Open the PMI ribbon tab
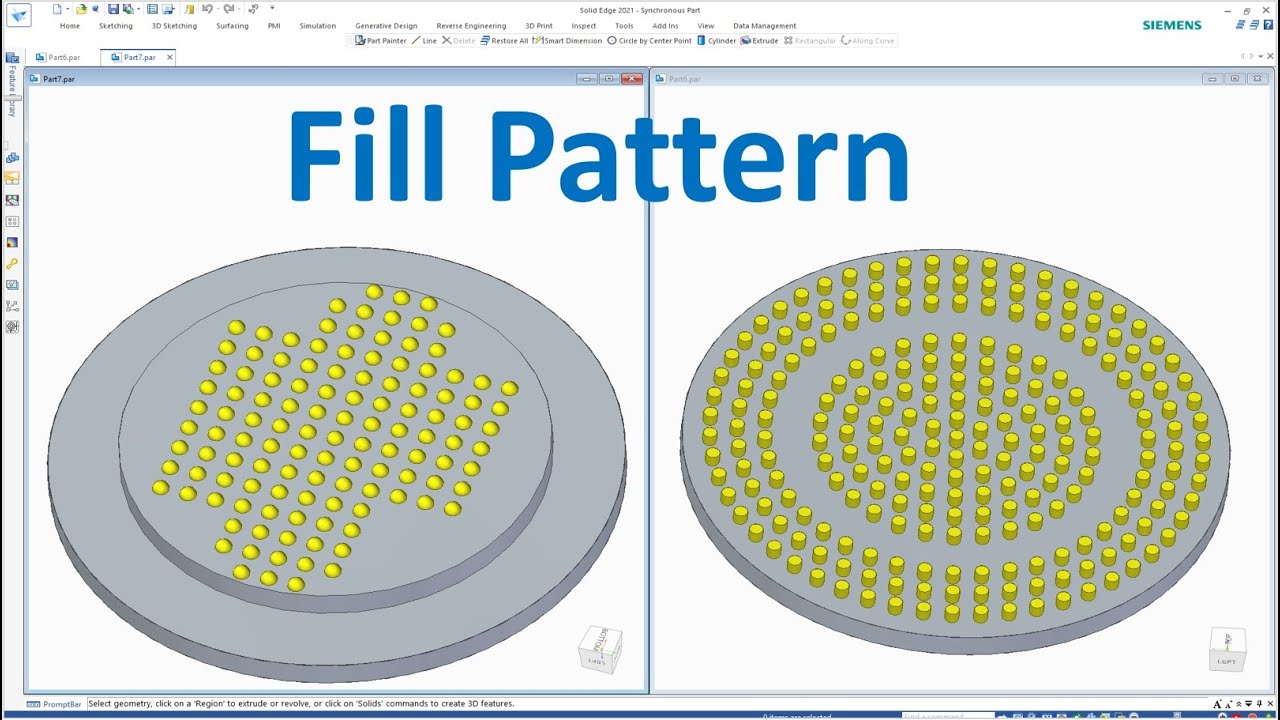 tap(274, 26)
